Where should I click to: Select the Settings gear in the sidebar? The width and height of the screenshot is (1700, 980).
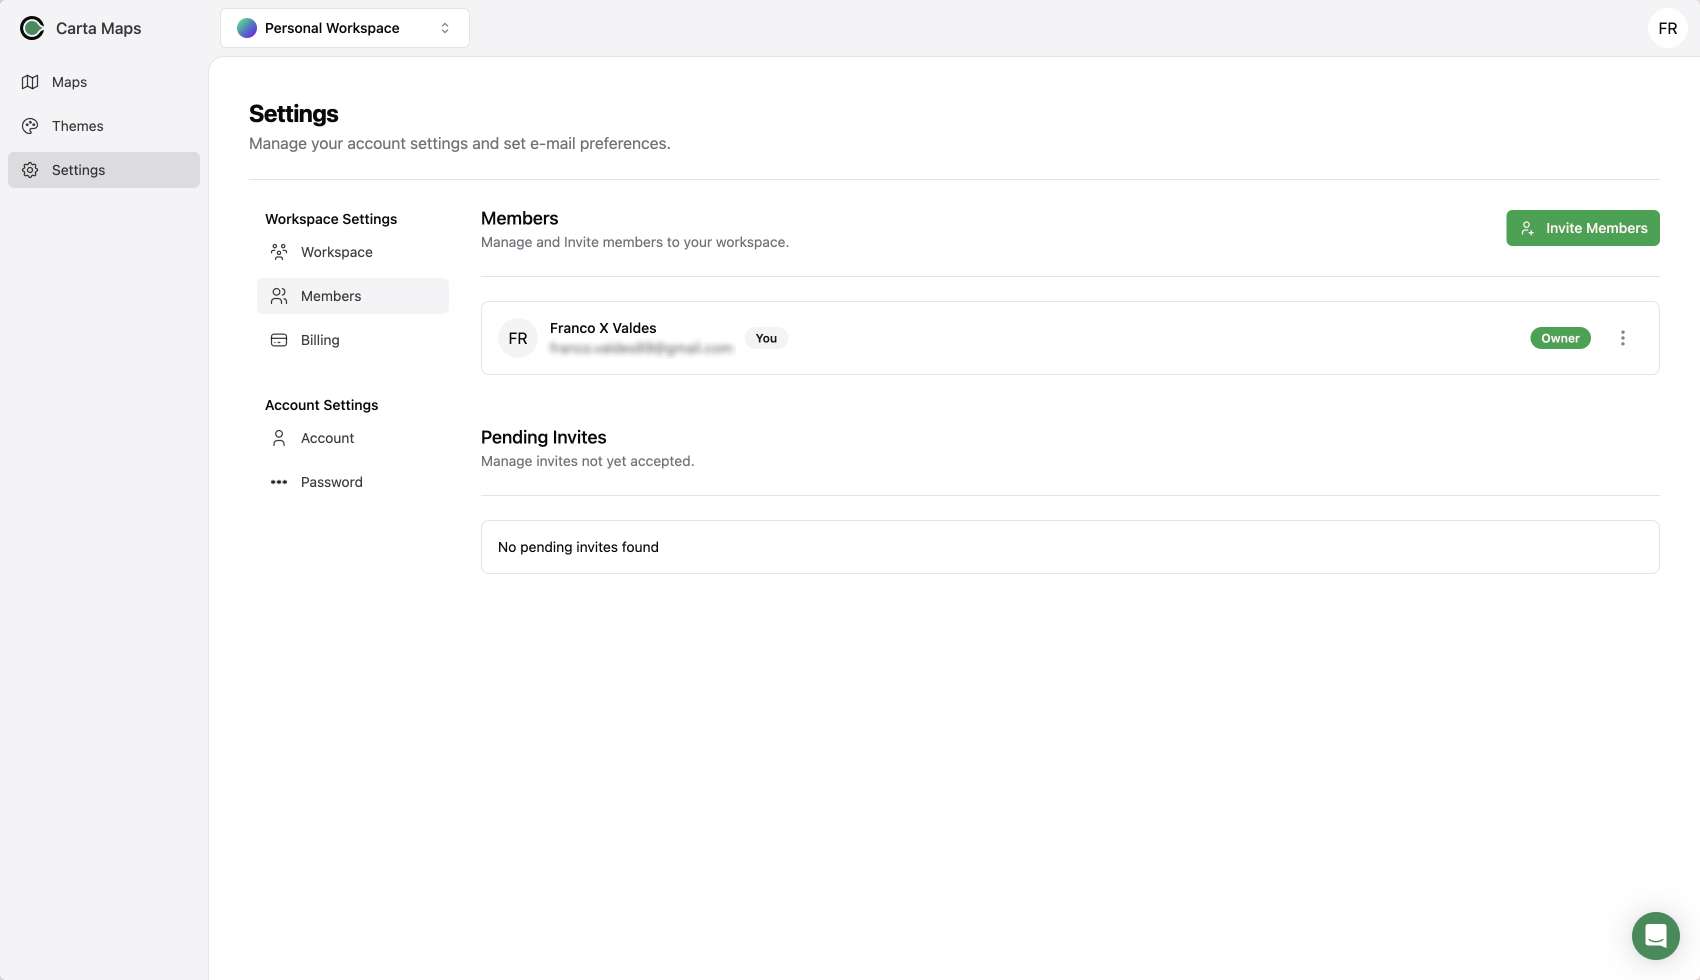[30, 170]
